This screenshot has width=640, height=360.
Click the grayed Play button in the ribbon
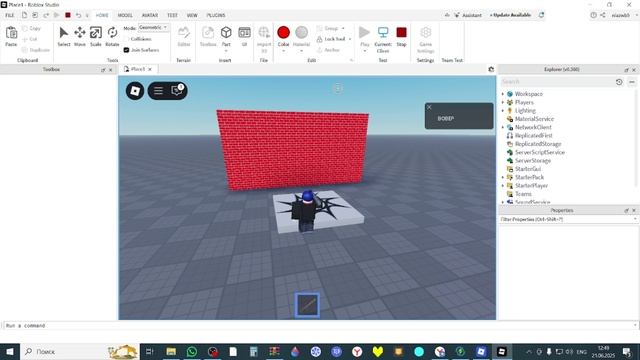point(364,32)
